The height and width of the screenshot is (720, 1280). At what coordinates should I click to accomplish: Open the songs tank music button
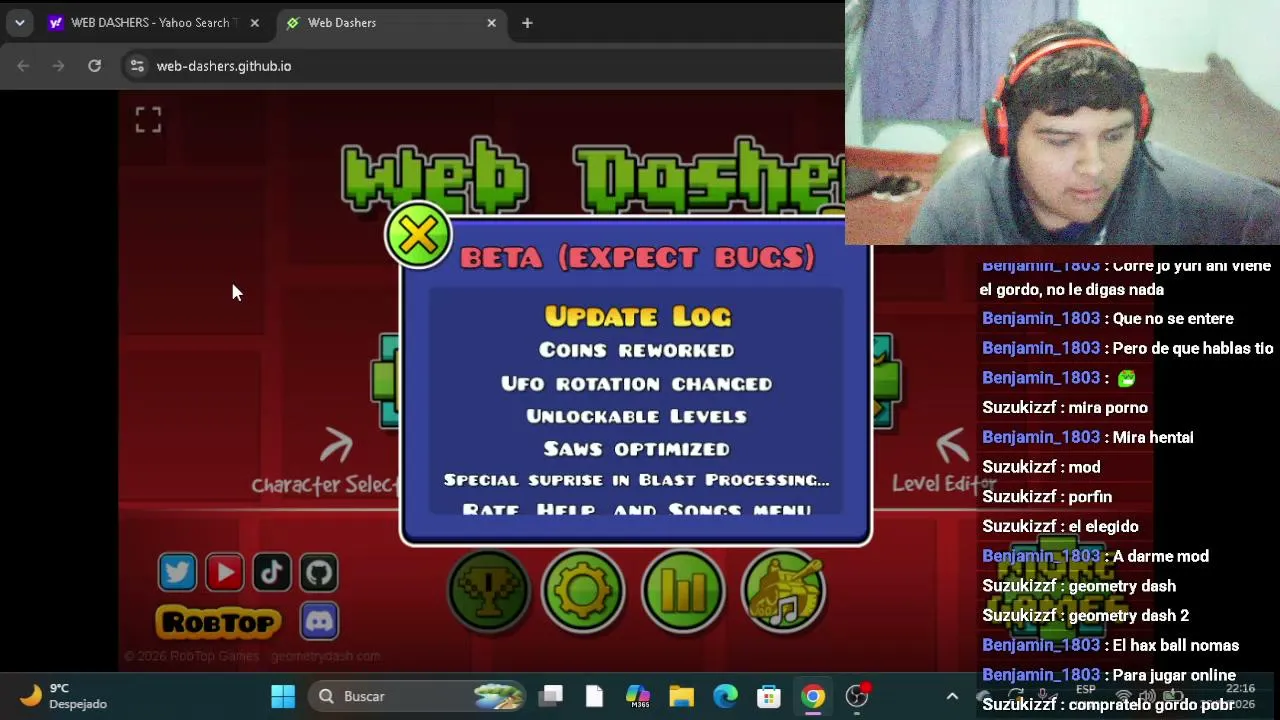(783, 591)
